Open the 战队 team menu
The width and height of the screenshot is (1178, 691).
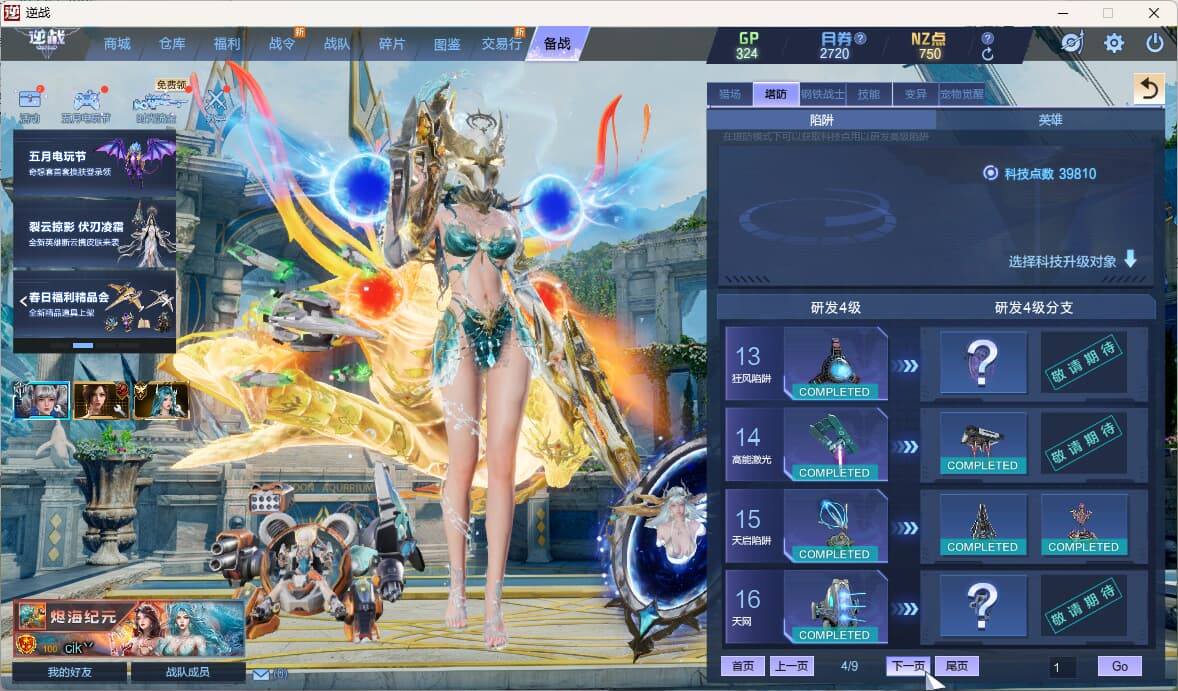tap(337, 44)
